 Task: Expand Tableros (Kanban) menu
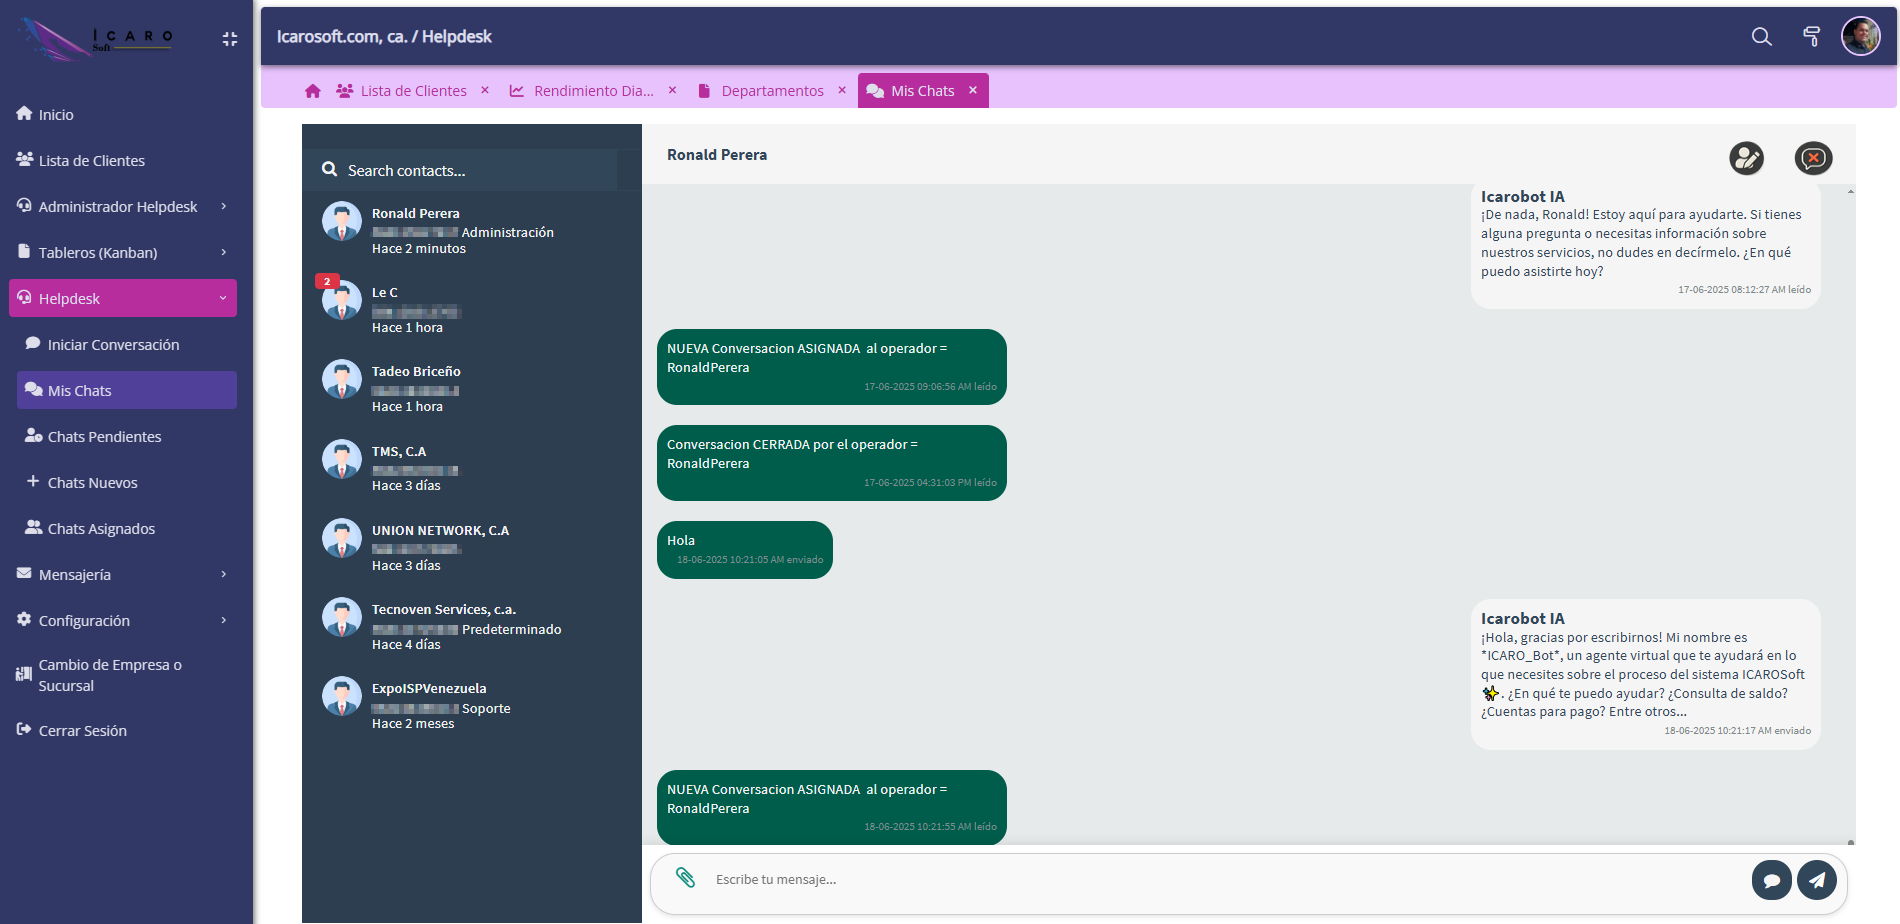[122, 252]
